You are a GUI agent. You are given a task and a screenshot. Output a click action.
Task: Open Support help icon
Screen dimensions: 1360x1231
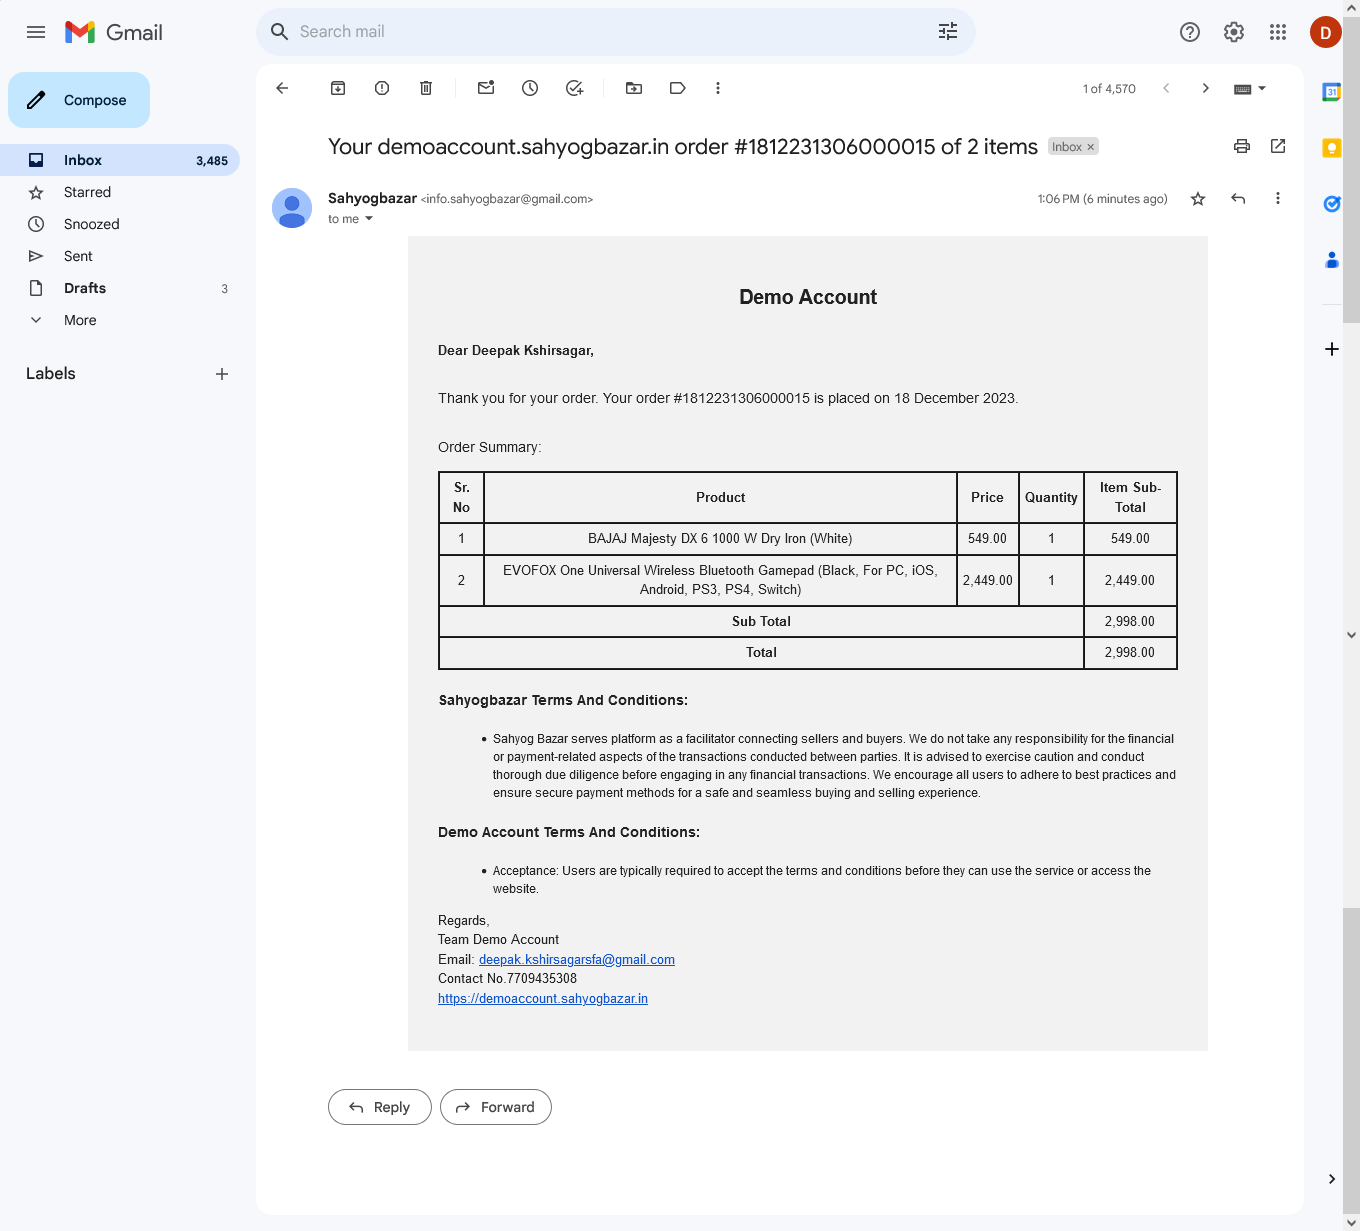point(1190,32)
